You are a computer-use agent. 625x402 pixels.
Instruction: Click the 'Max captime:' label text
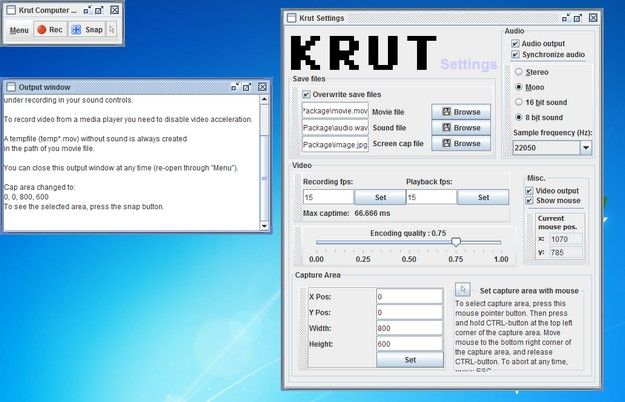pyautogui.click(x=326, y=213)
